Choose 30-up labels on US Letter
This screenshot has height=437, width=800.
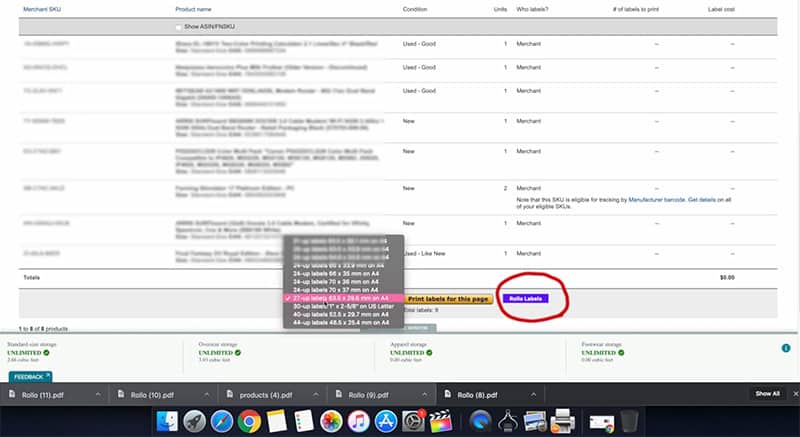click(343, 306)
